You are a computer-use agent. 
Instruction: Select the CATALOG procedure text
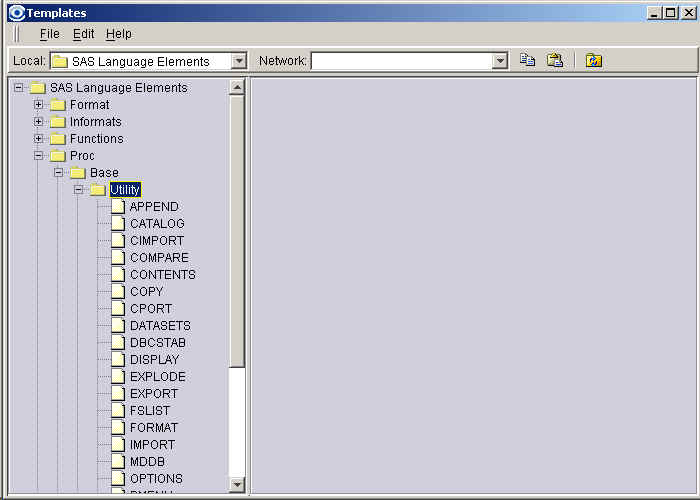(x=157, y=224)
